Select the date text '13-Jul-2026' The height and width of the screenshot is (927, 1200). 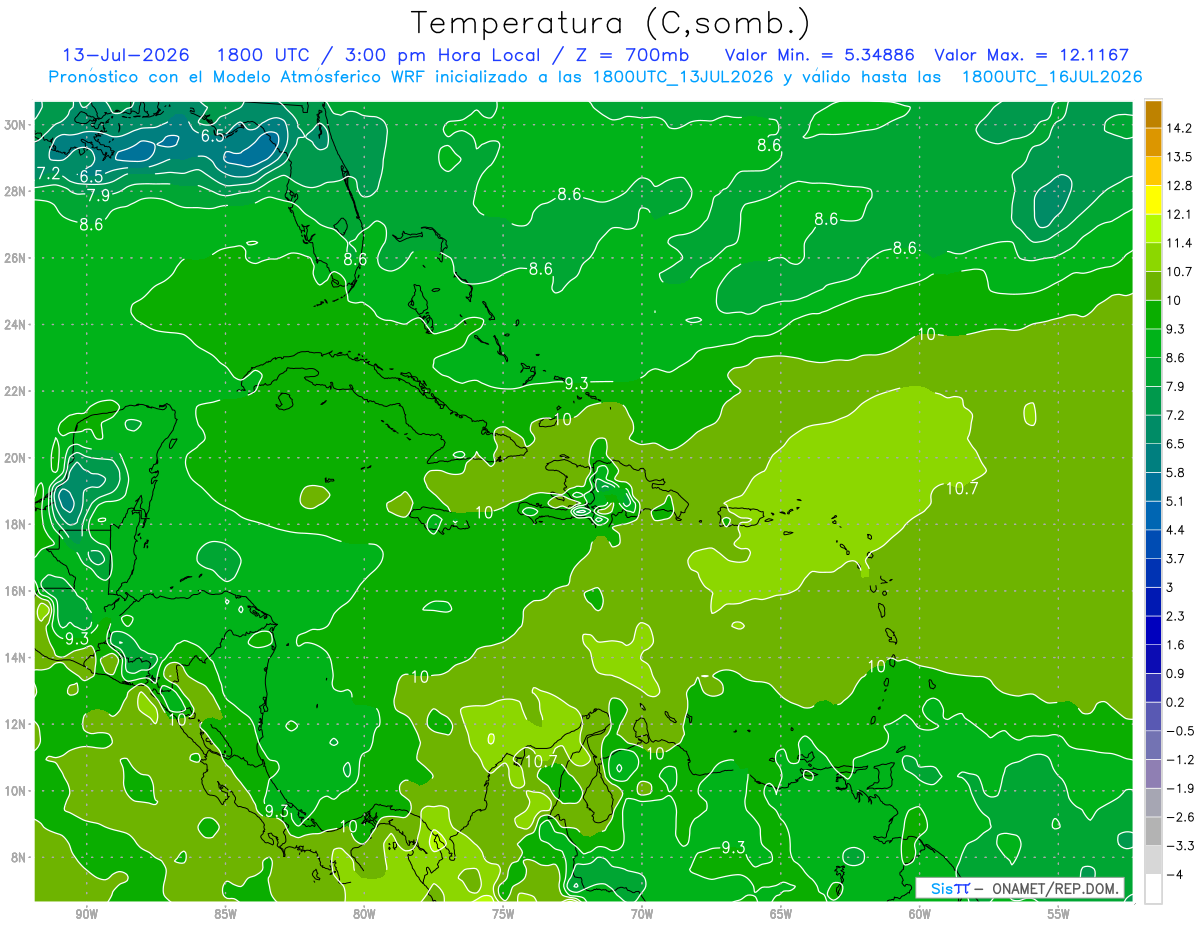click(x=124, y=55)
